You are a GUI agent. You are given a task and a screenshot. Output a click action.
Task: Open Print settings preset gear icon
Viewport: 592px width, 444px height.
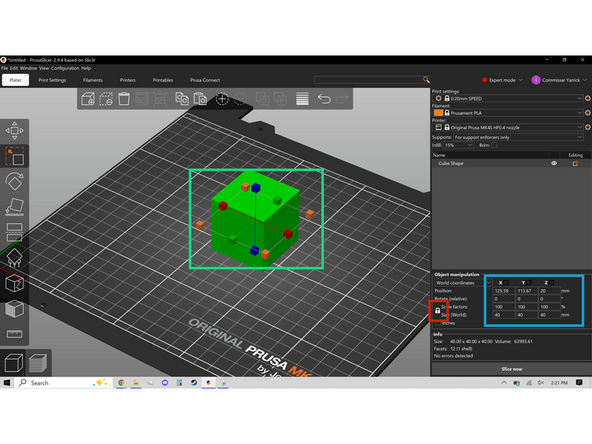click(x=587, y=98)
